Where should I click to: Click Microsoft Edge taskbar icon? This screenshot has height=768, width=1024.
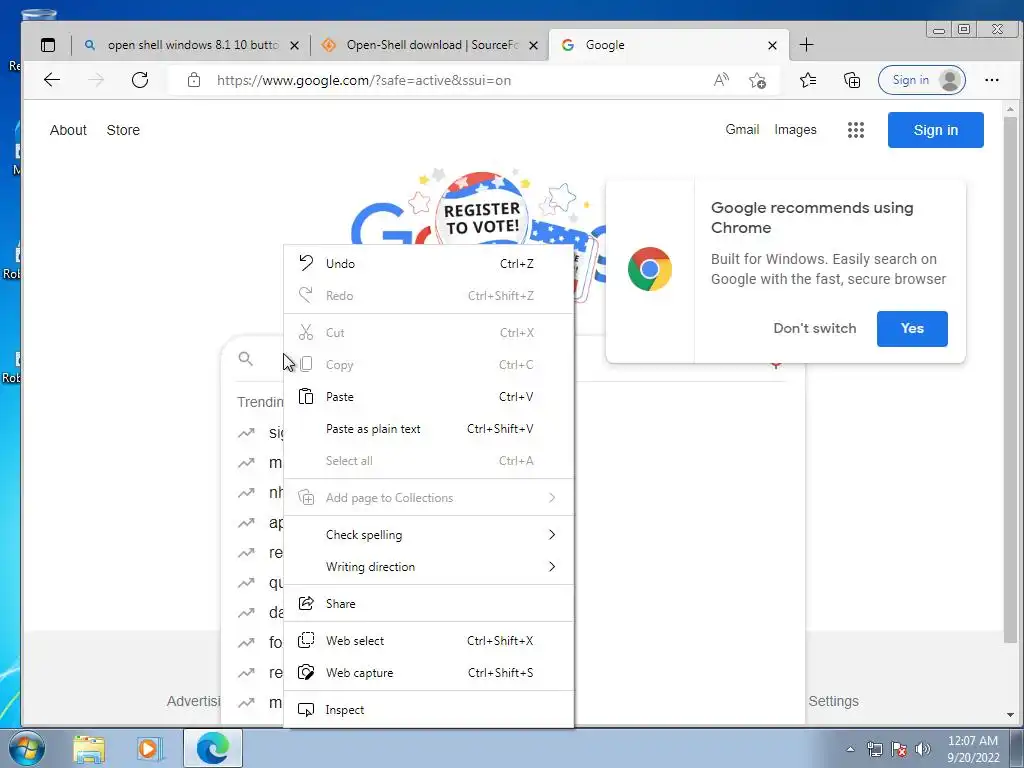click(x=213, y=748)
